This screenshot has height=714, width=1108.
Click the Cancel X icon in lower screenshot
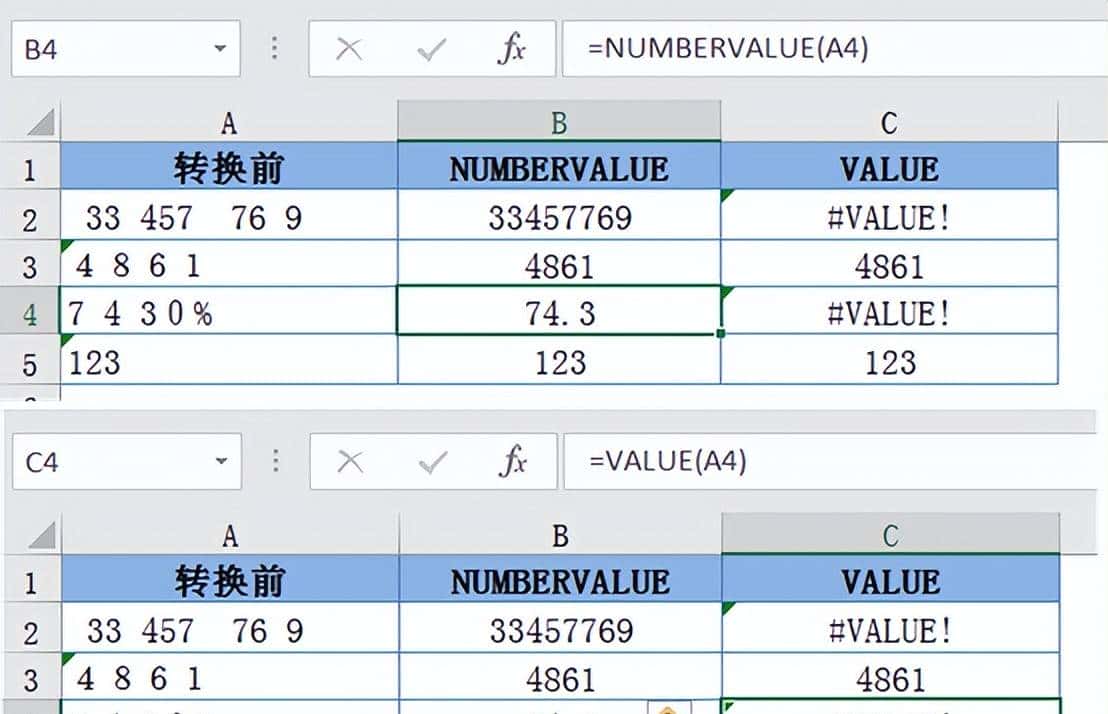tap(350, 461)
